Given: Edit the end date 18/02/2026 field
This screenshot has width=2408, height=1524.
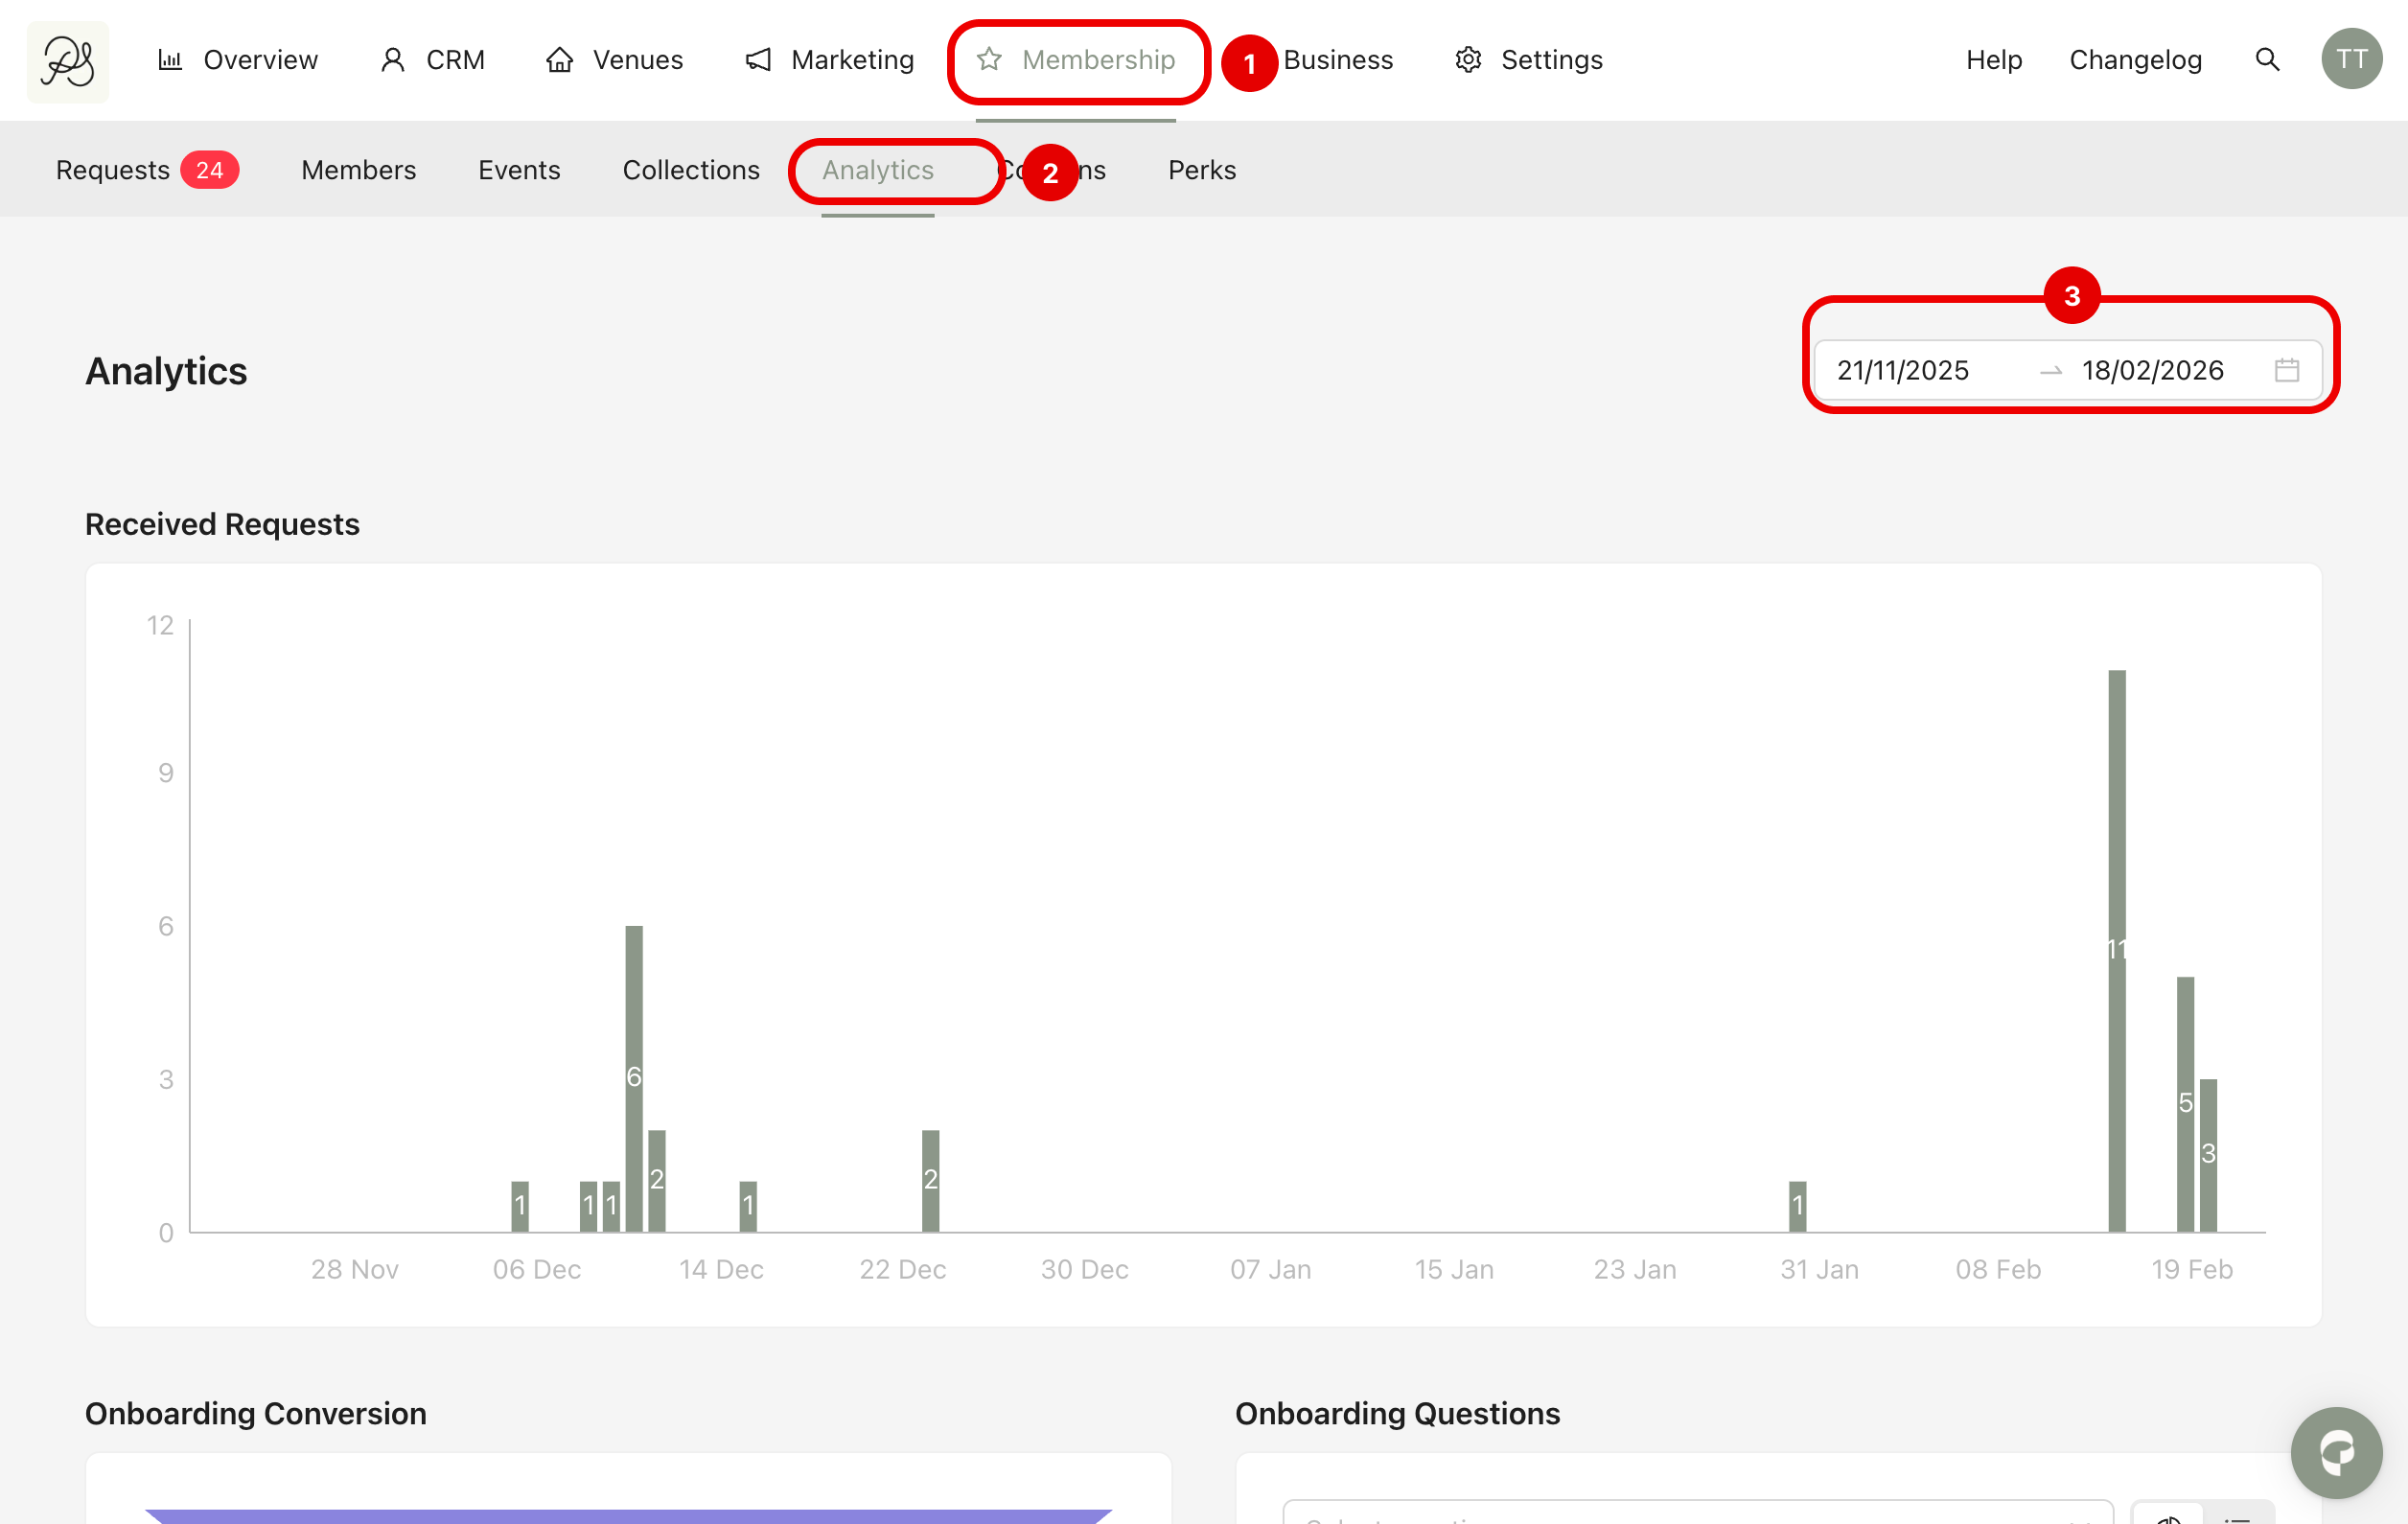Looking at the screenshot, I should click(x=2152, y=370).
